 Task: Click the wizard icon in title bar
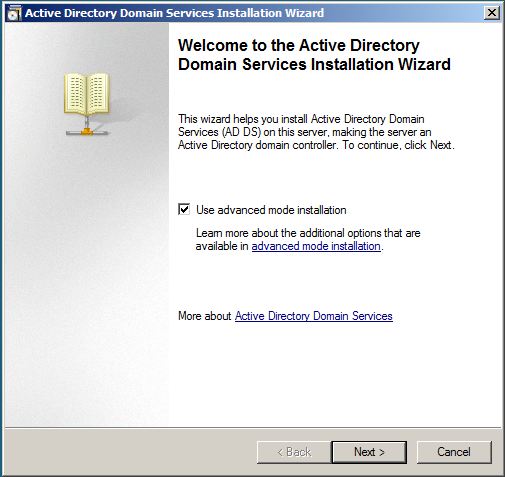click(14, 13)
